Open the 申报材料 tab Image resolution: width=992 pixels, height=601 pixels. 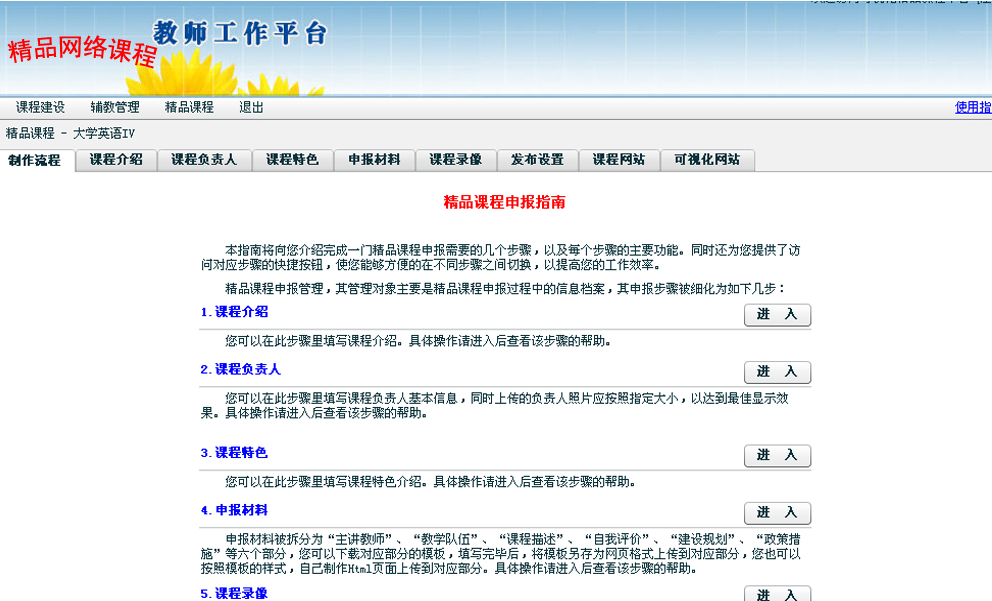[x=374, y=160]
